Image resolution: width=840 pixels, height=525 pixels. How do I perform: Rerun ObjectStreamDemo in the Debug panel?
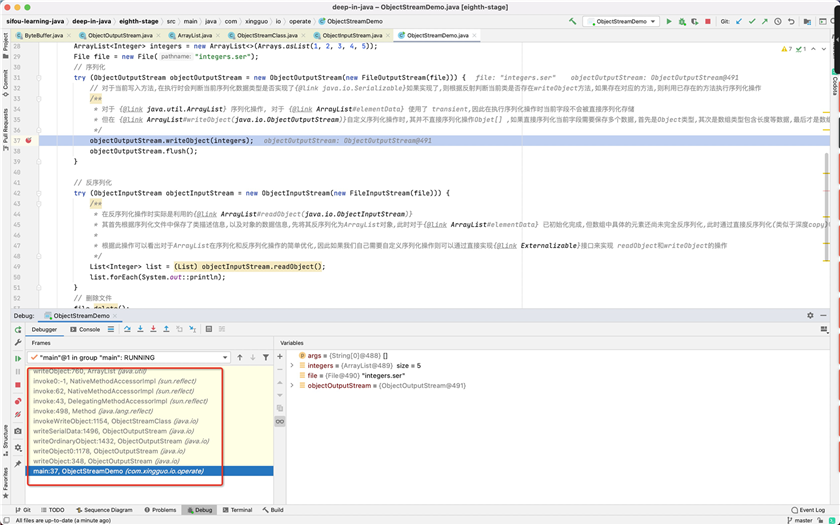18,329
